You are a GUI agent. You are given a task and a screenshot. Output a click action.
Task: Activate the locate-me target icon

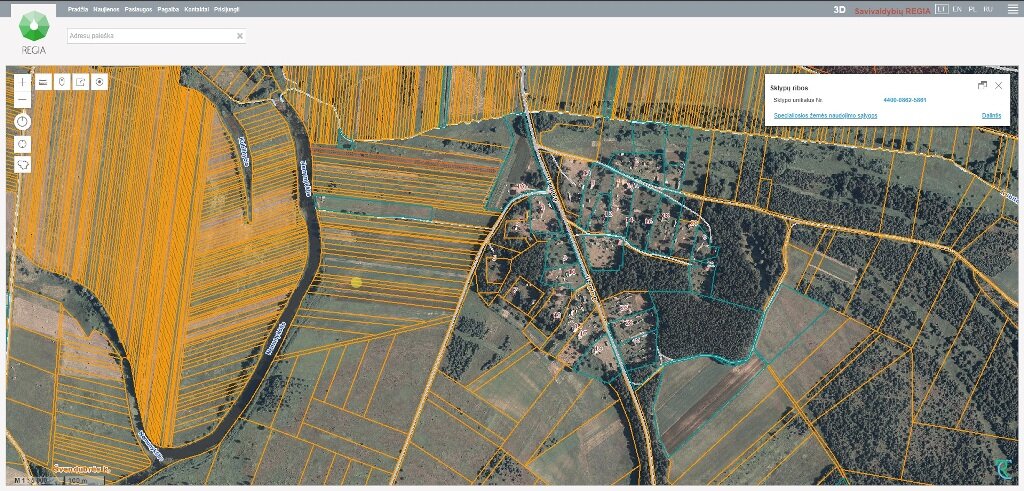(x=99, y=82)
